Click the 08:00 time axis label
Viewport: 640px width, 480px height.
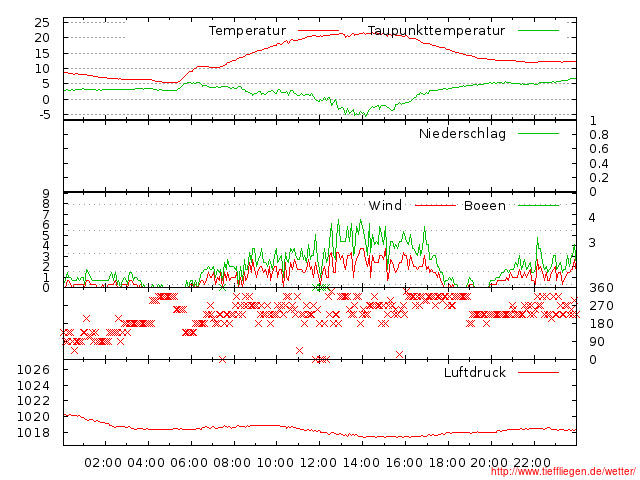[x=232, y=463]
